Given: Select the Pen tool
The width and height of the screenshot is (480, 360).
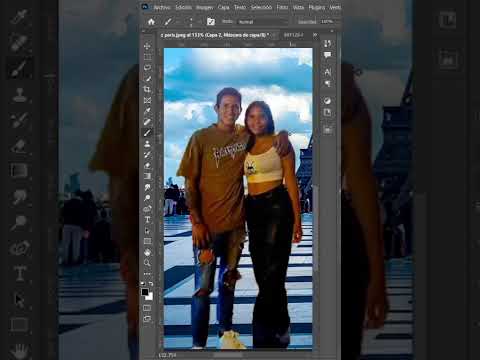Looking at the screenshot, I should pos(147,209).
